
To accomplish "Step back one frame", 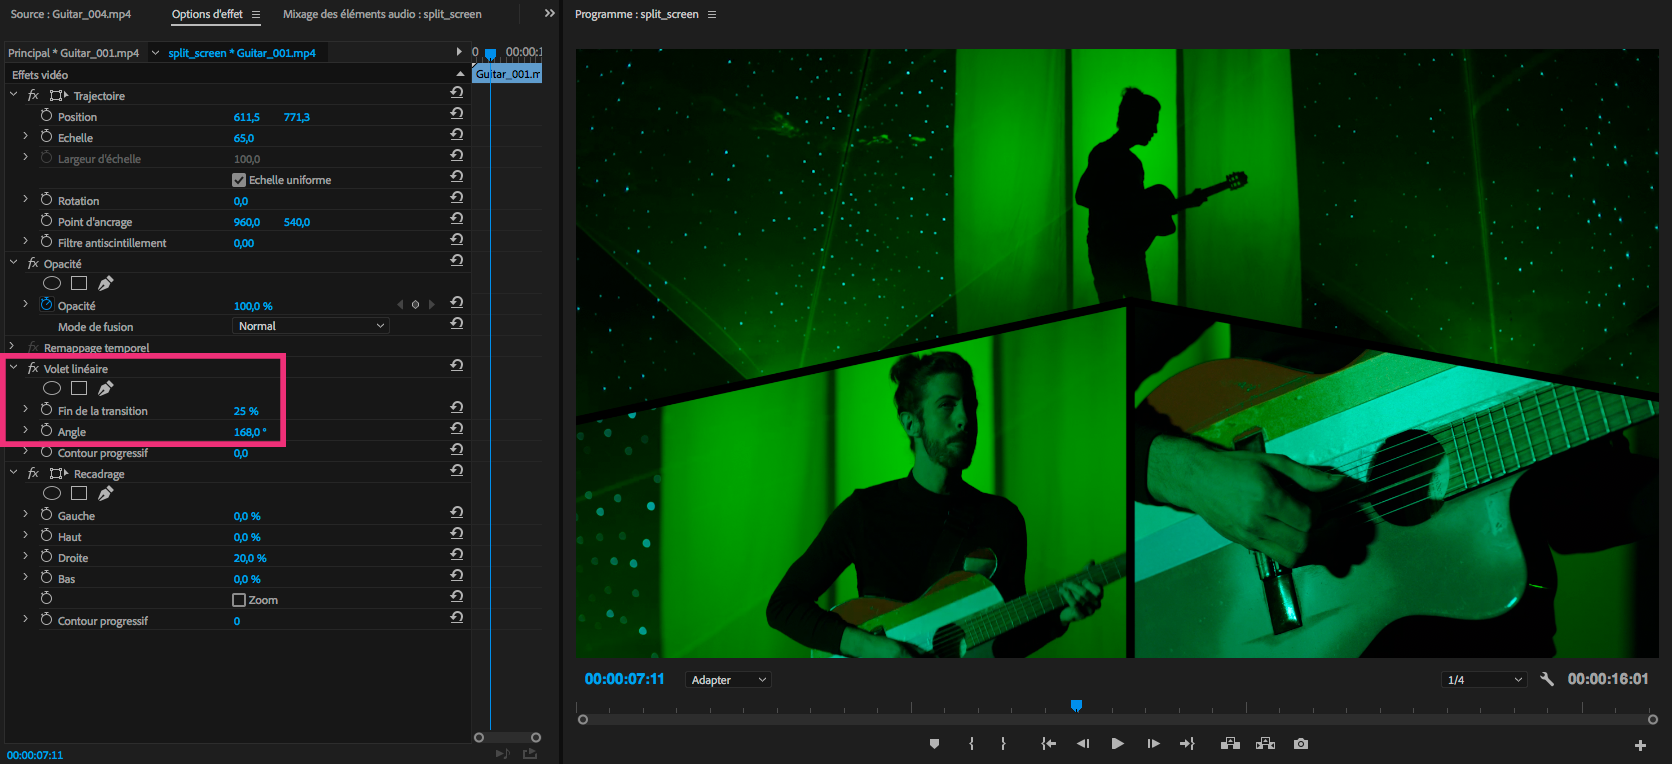I will click(x=1083, y=744).
